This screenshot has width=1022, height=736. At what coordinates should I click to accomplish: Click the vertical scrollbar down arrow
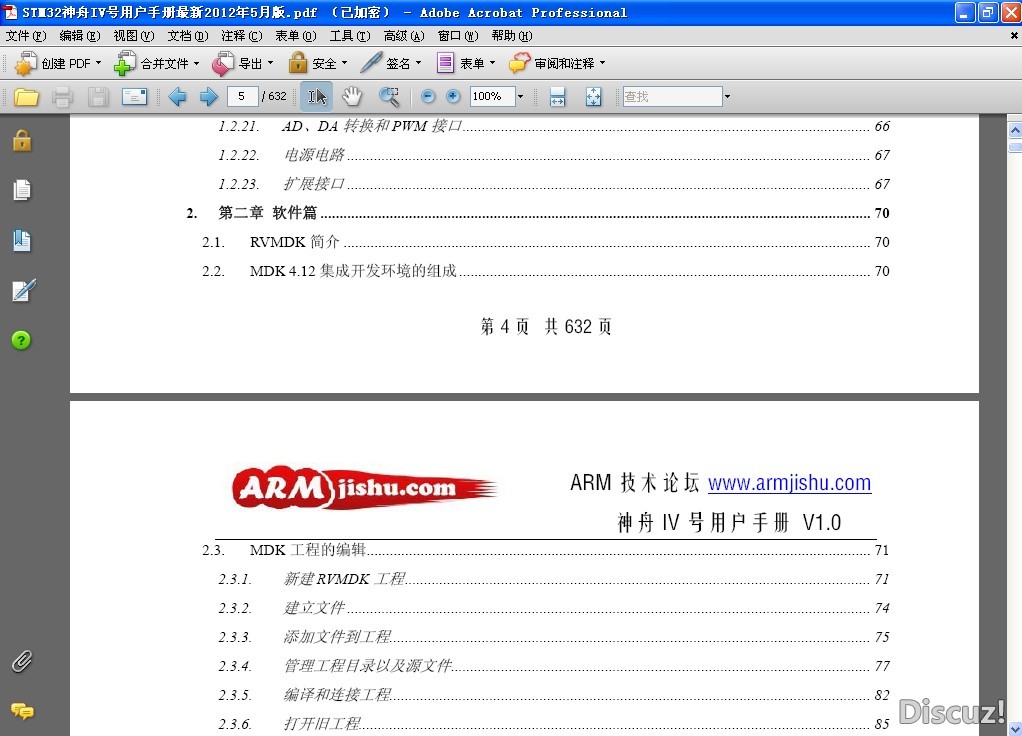[1014, 728]
